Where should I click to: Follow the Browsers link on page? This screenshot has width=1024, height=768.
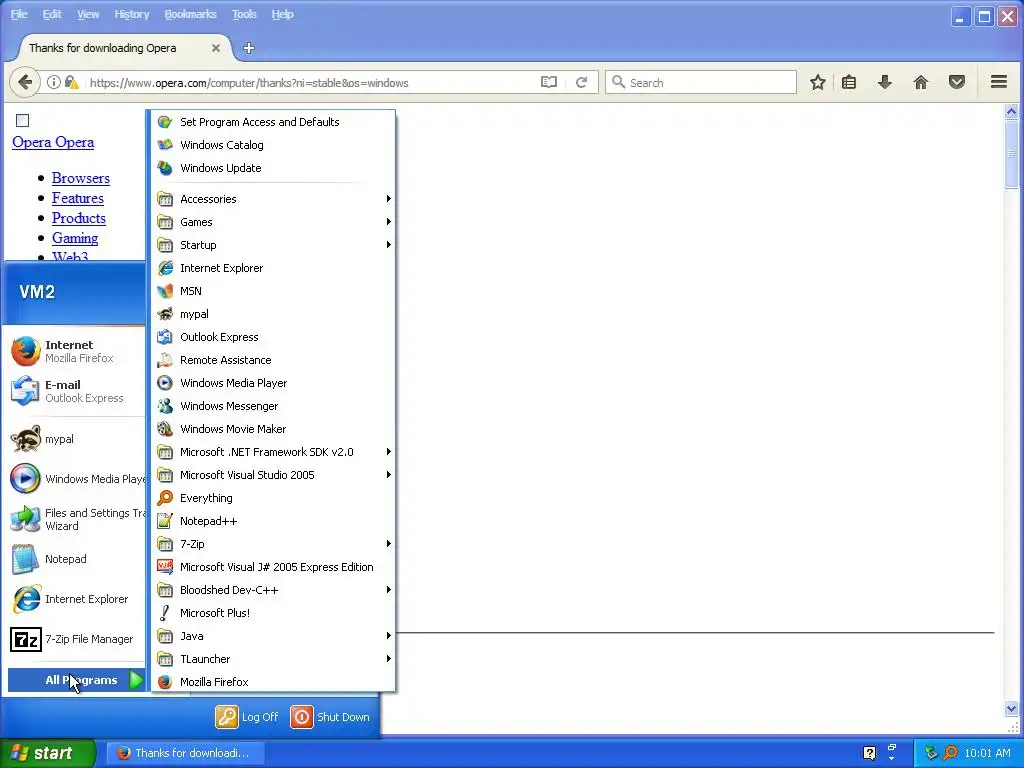click(80, 178)
